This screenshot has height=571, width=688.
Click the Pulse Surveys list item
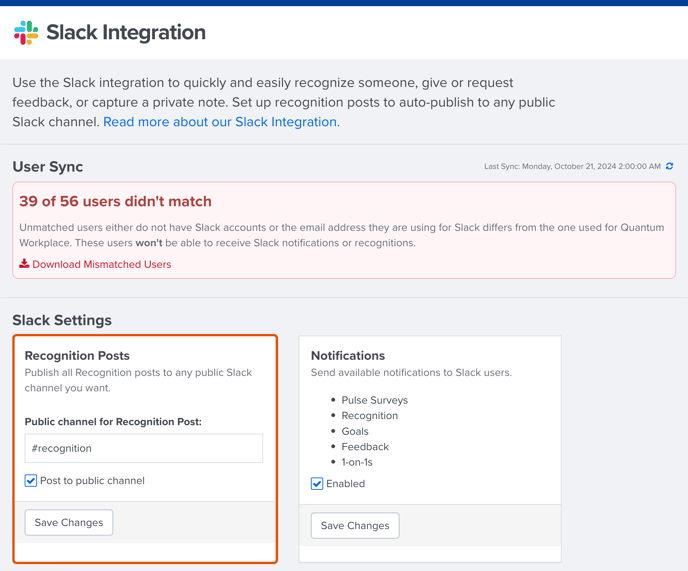375,400
